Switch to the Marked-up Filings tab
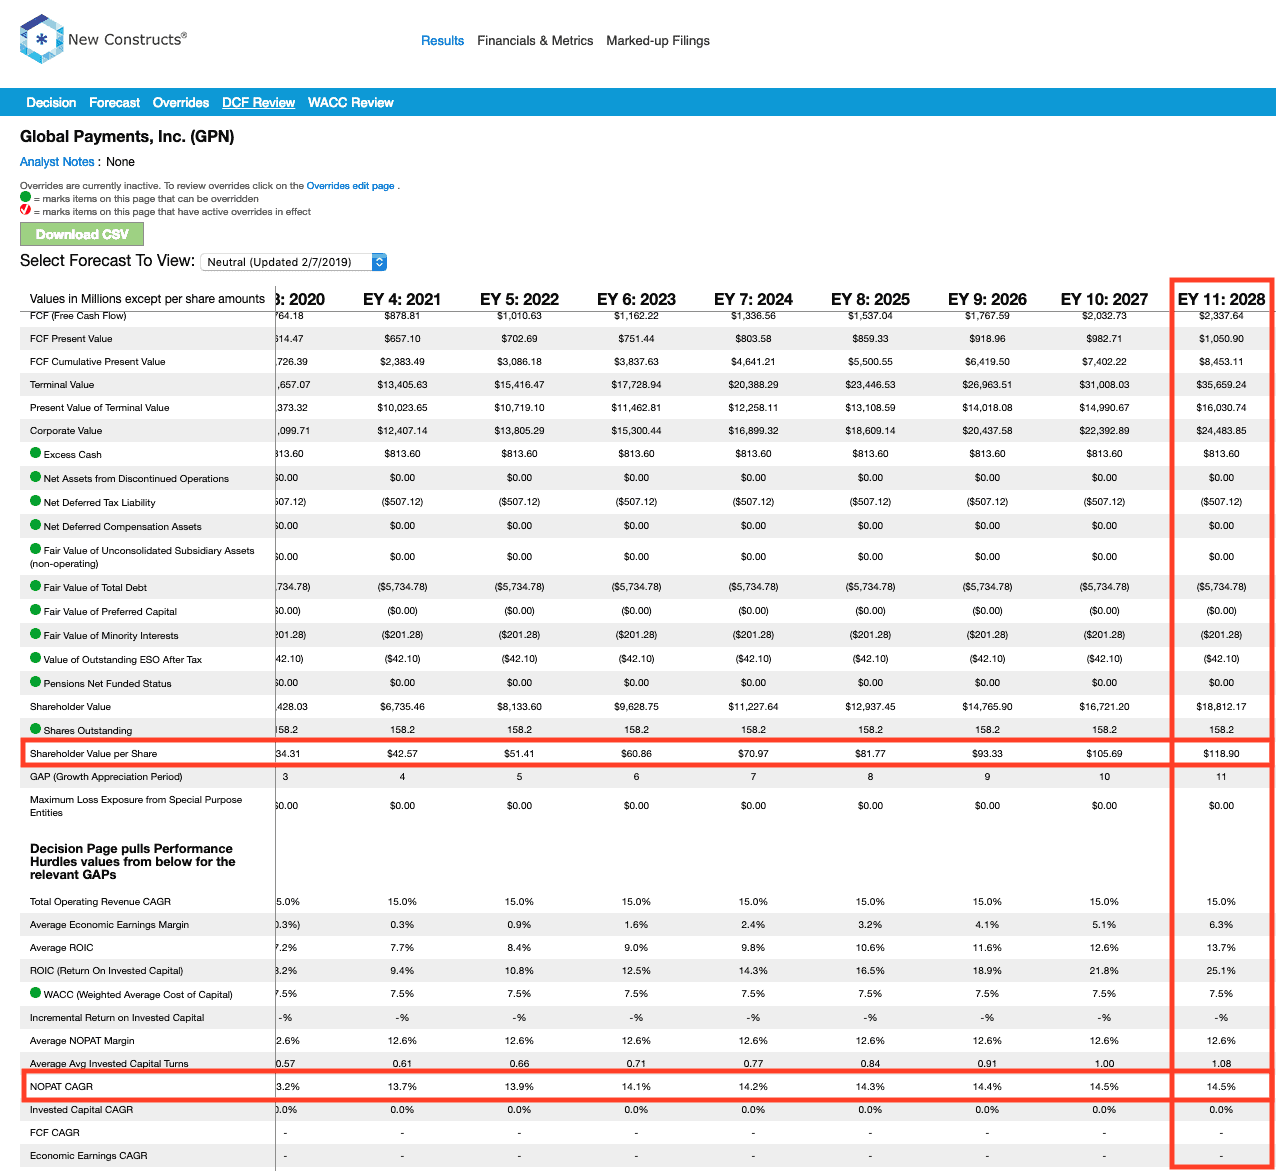The height and width of the screenshot is (1171, 1276). coord(658,41)
